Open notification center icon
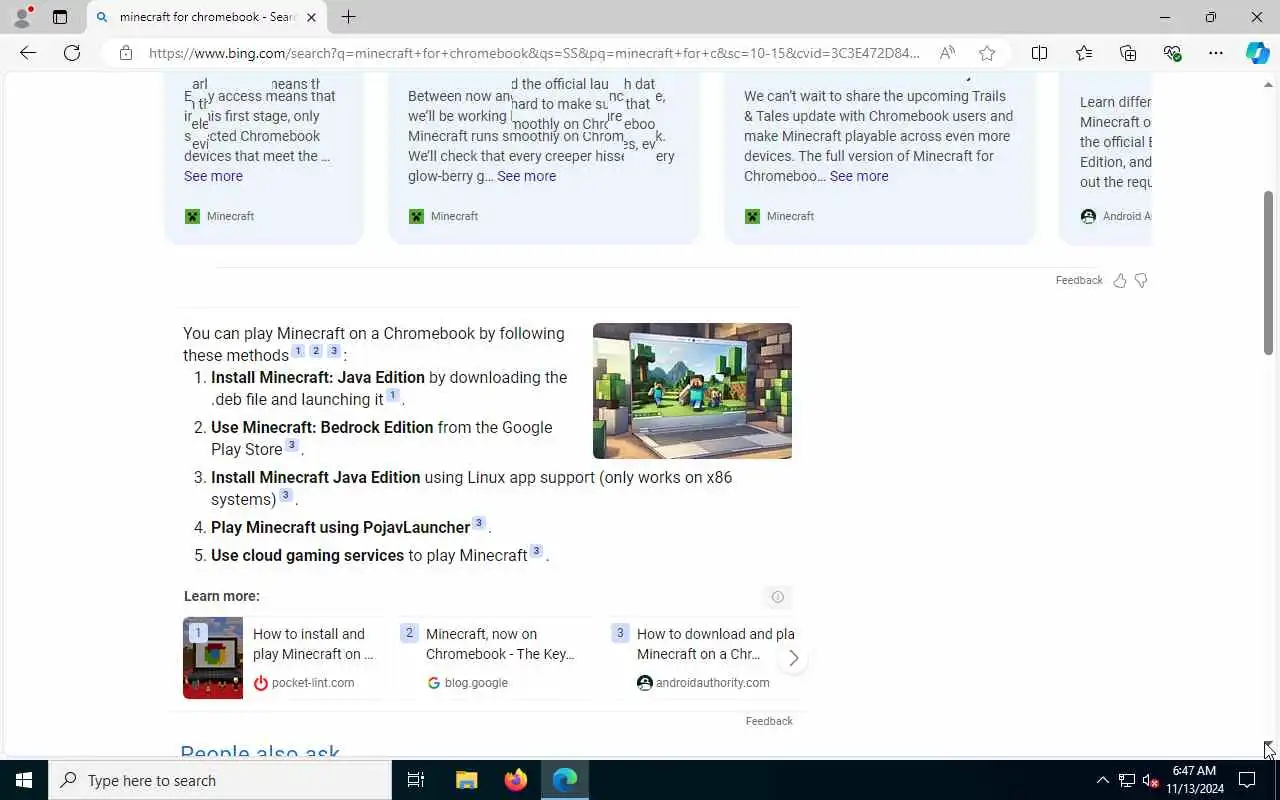Screen dimensions: 1280x800 [1247, 780]
